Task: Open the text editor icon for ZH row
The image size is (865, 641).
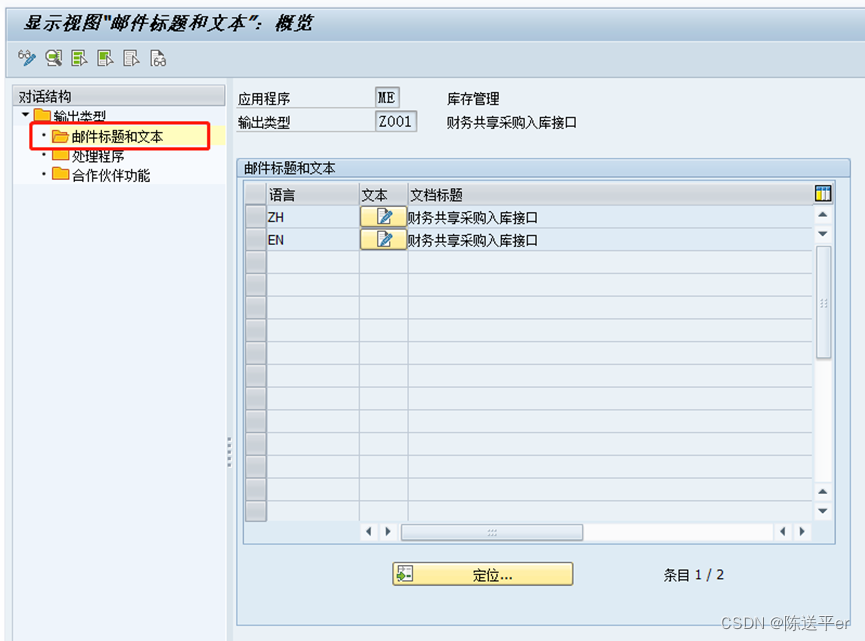Action: 383,216
